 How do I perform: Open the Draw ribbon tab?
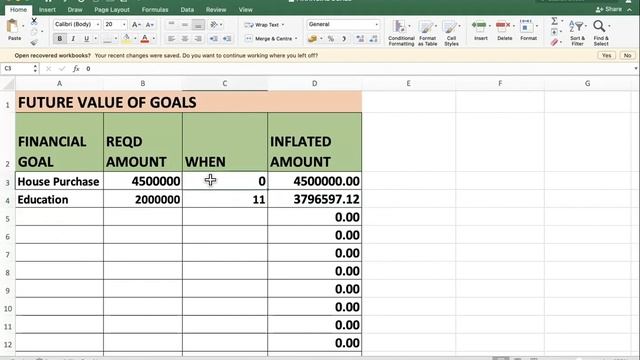[75, 9]
